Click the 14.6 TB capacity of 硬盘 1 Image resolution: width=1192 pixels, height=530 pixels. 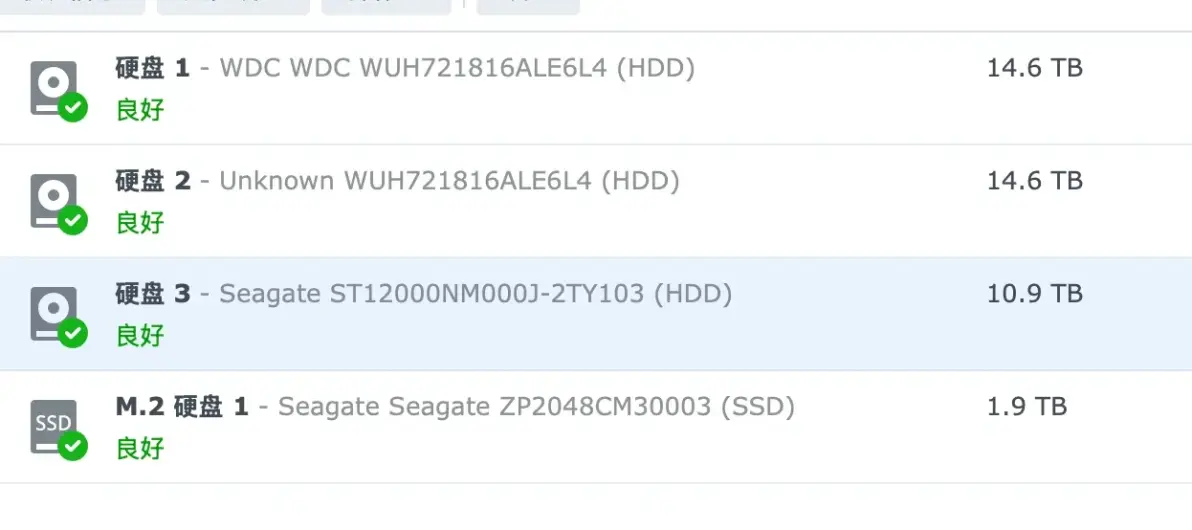1035,68
